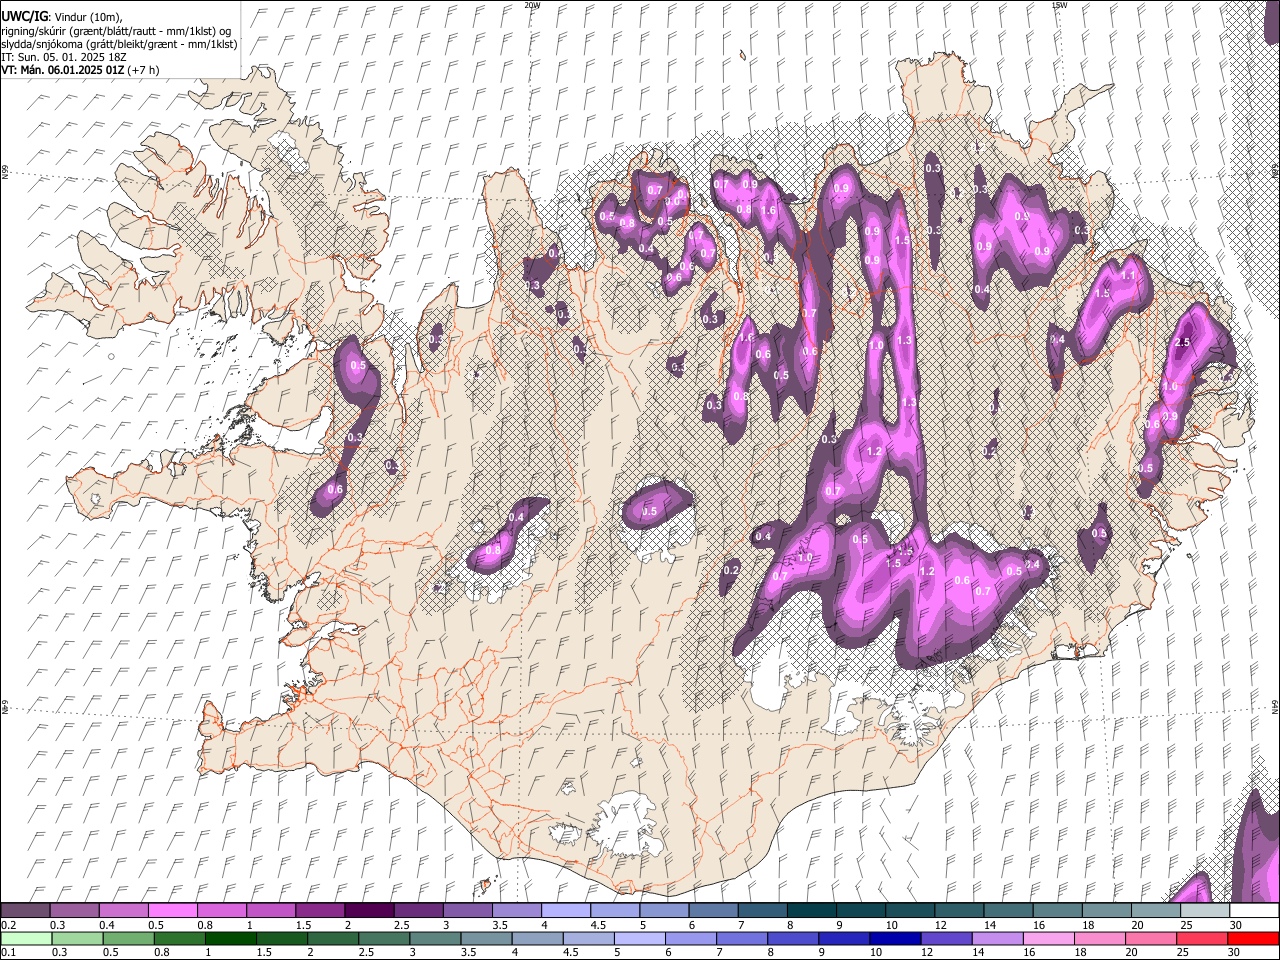The width and height of the screenshot is (1280, 960).
Task: Click the upper-row swatch between 3 and 3.5
Action: tap(467, 910)
